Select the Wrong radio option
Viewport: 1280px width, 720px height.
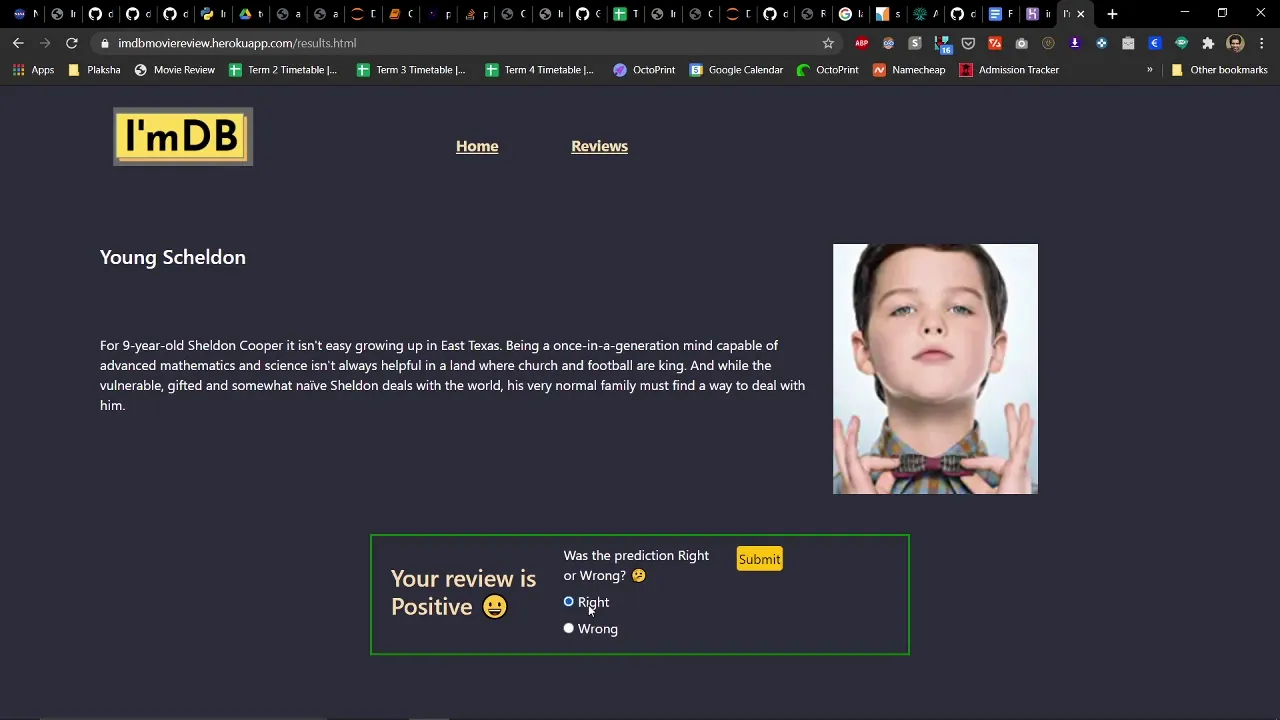click(x=569, y=628)
